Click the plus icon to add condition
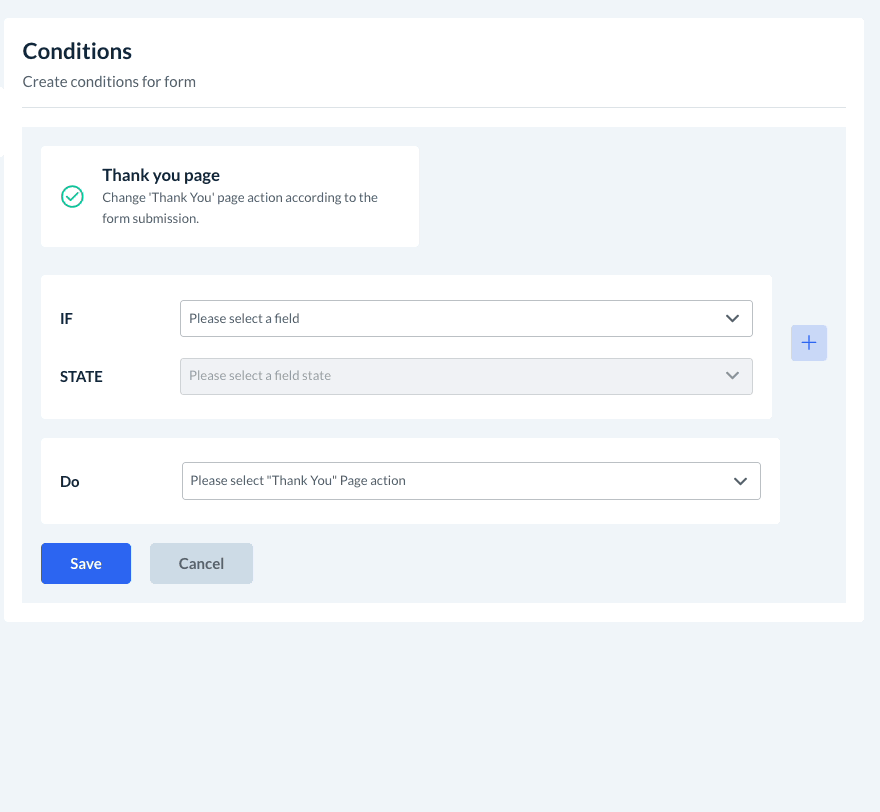The height and width of the screenshot is (812, 880). pos(808,343)
